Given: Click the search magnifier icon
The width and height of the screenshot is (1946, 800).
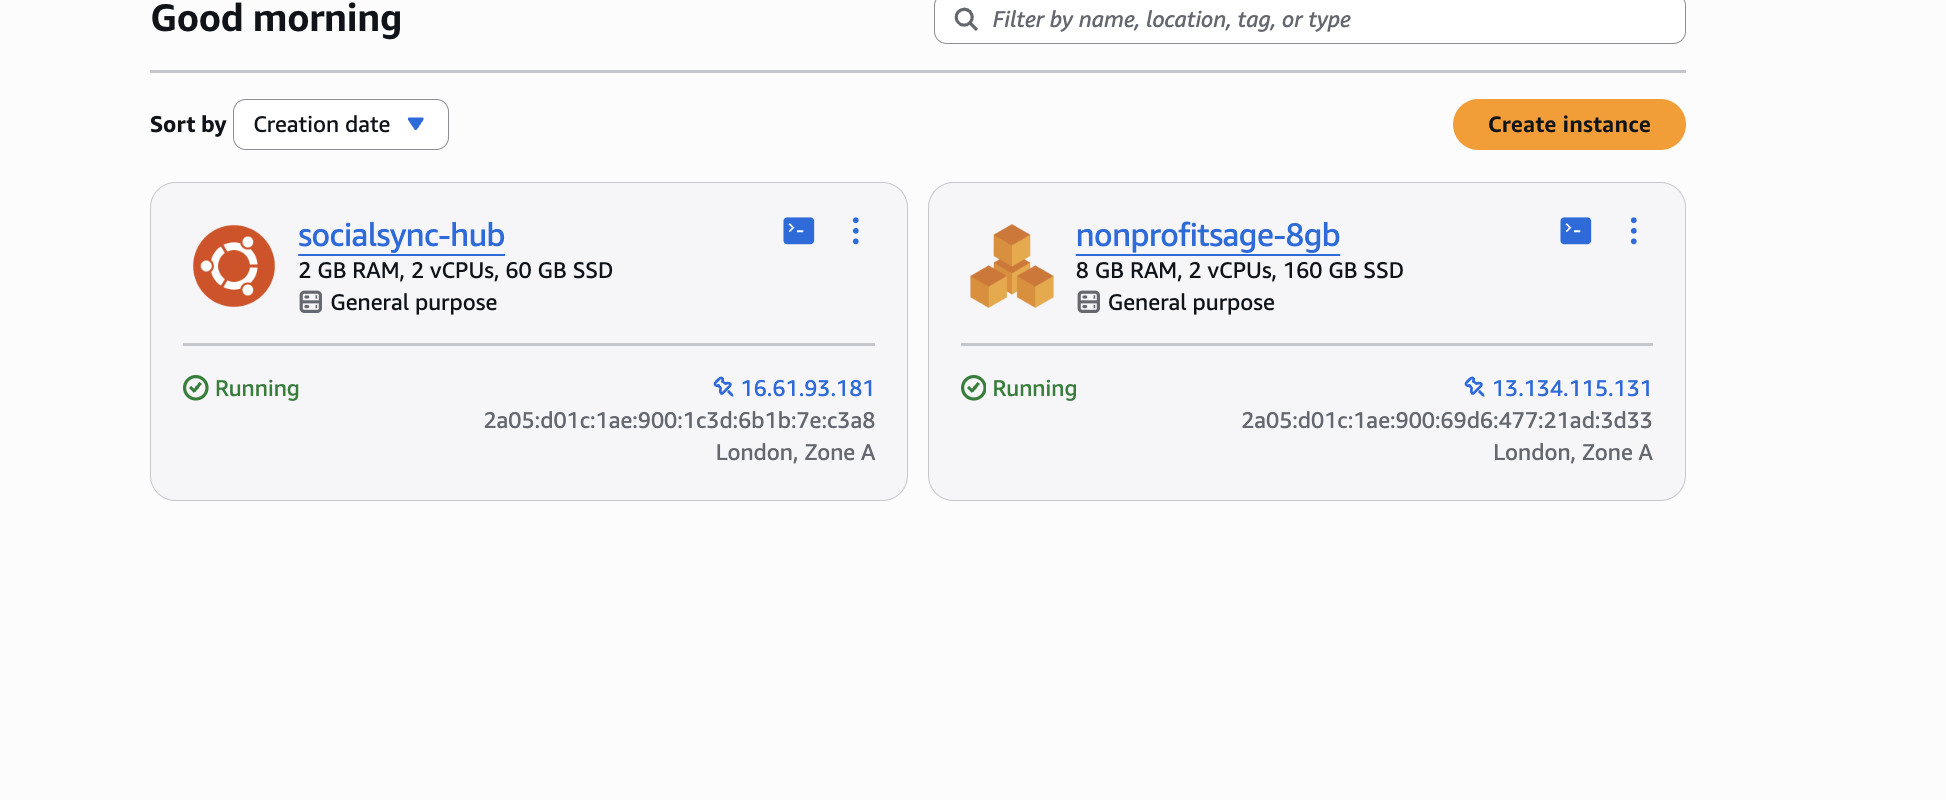Looking at the screenshot, I should click(x=965, y=19).
